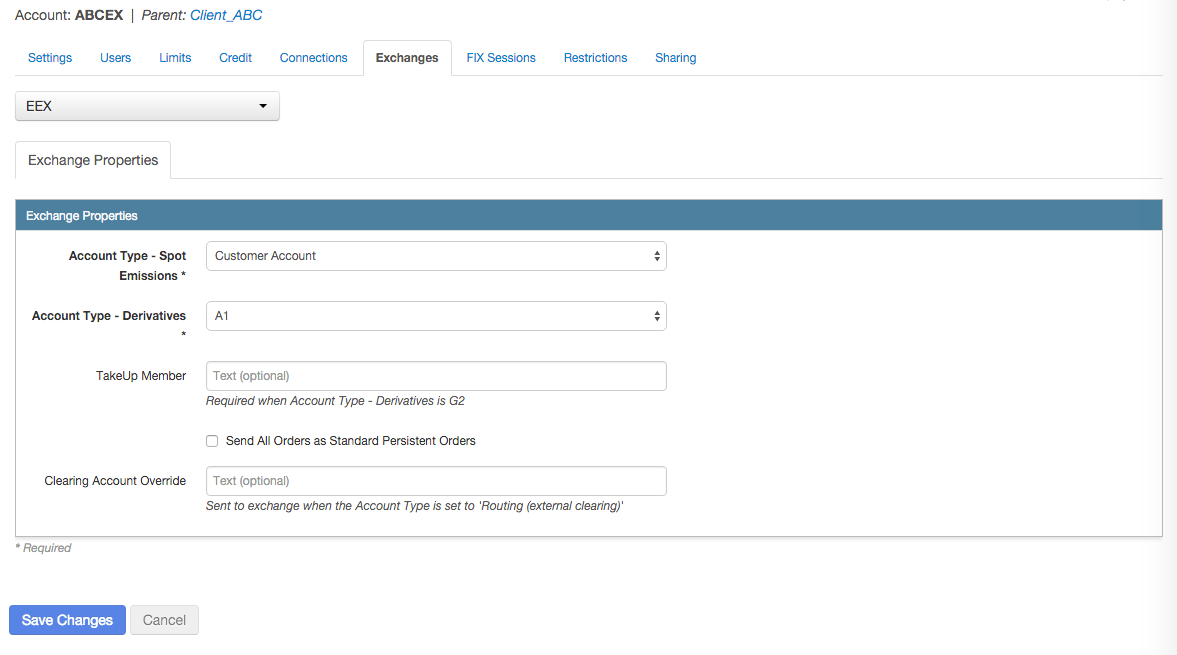Click the Send All Orders checkbox label text
This screenshot has width=1177, height=655.
(x=351, y=441)
